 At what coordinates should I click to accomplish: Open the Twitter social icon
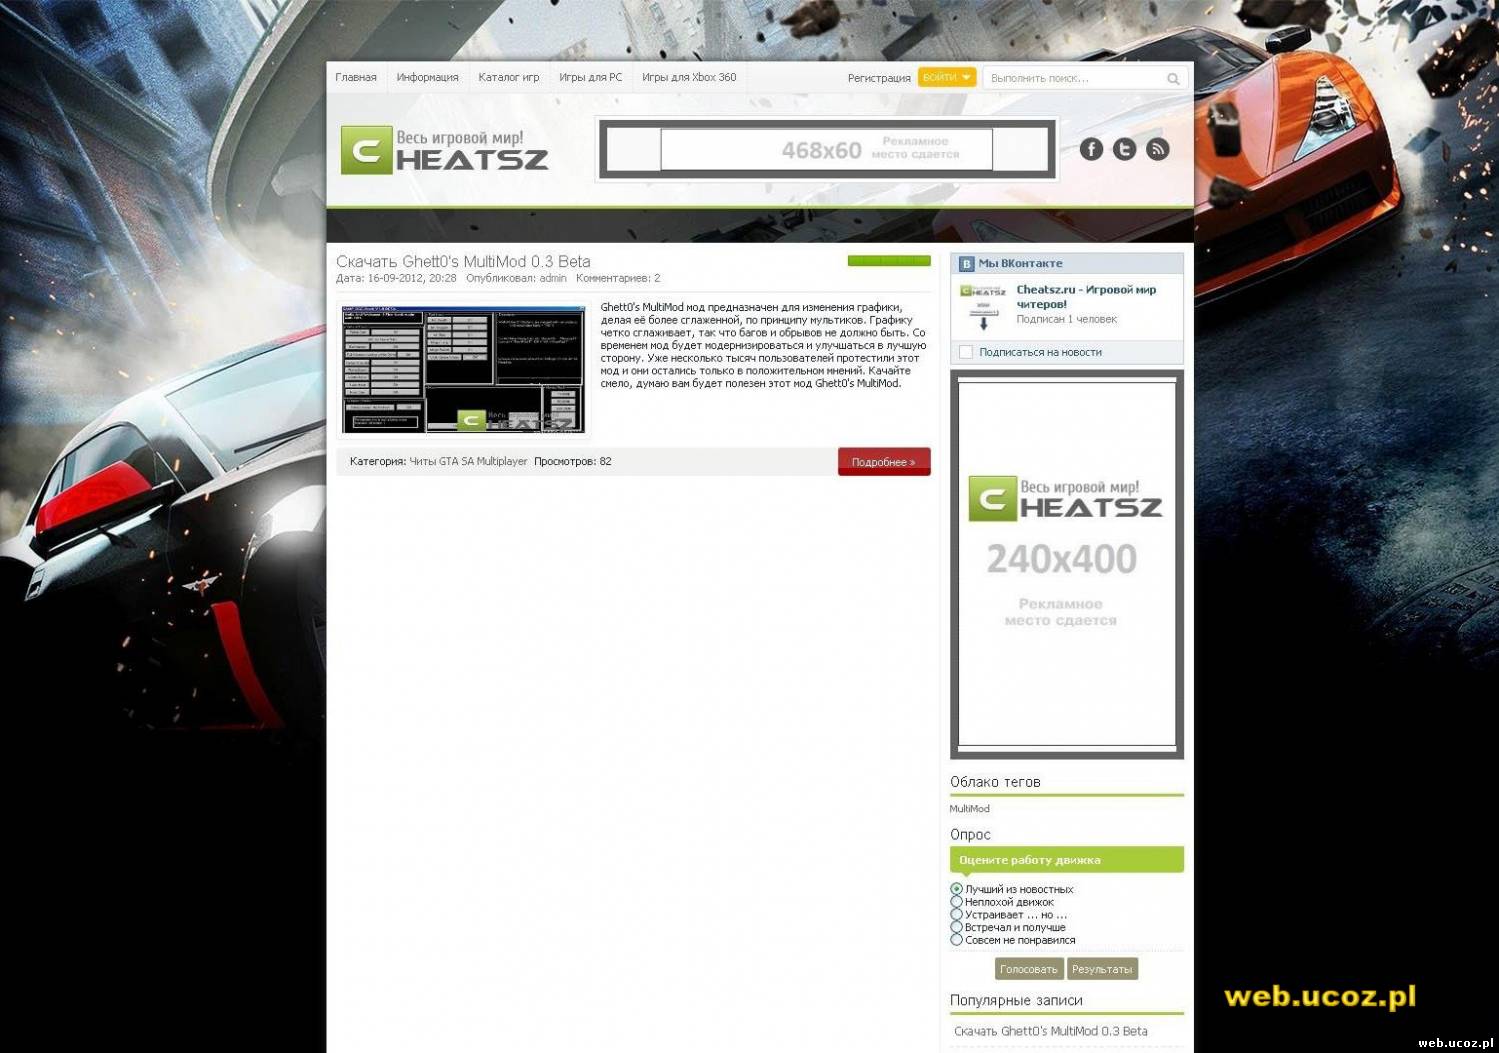pyautogui.click(x=1124, y=149)
